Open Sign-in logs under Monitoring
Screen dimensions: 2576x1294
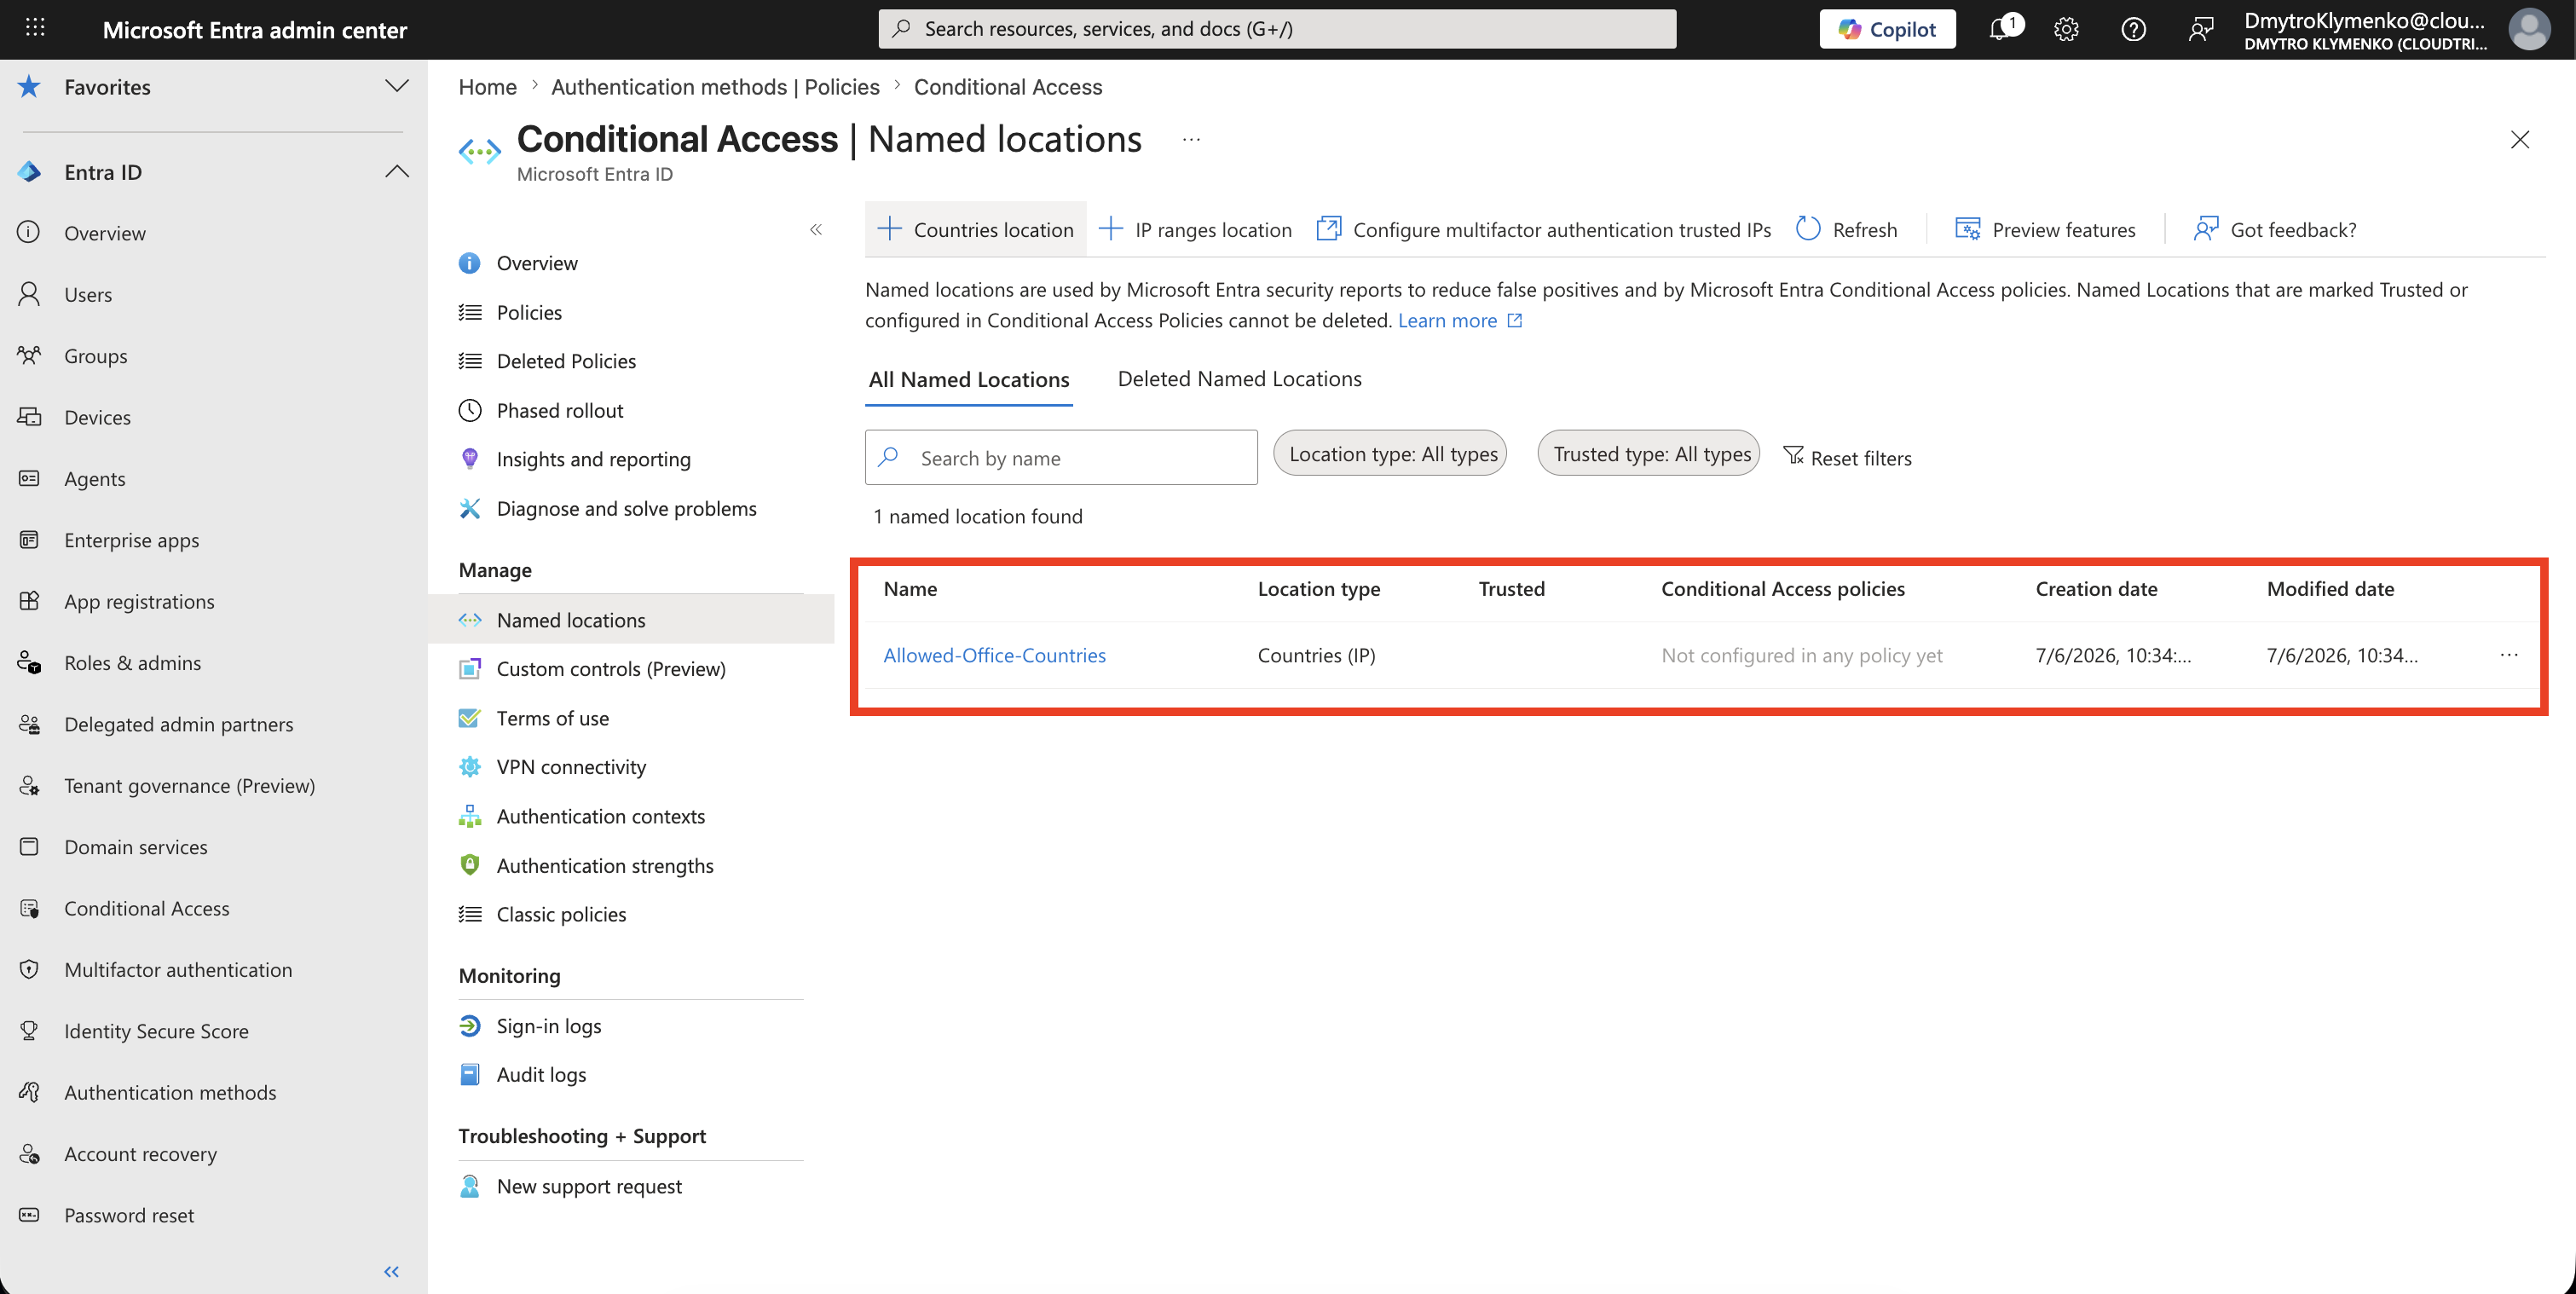(548, 1025)
